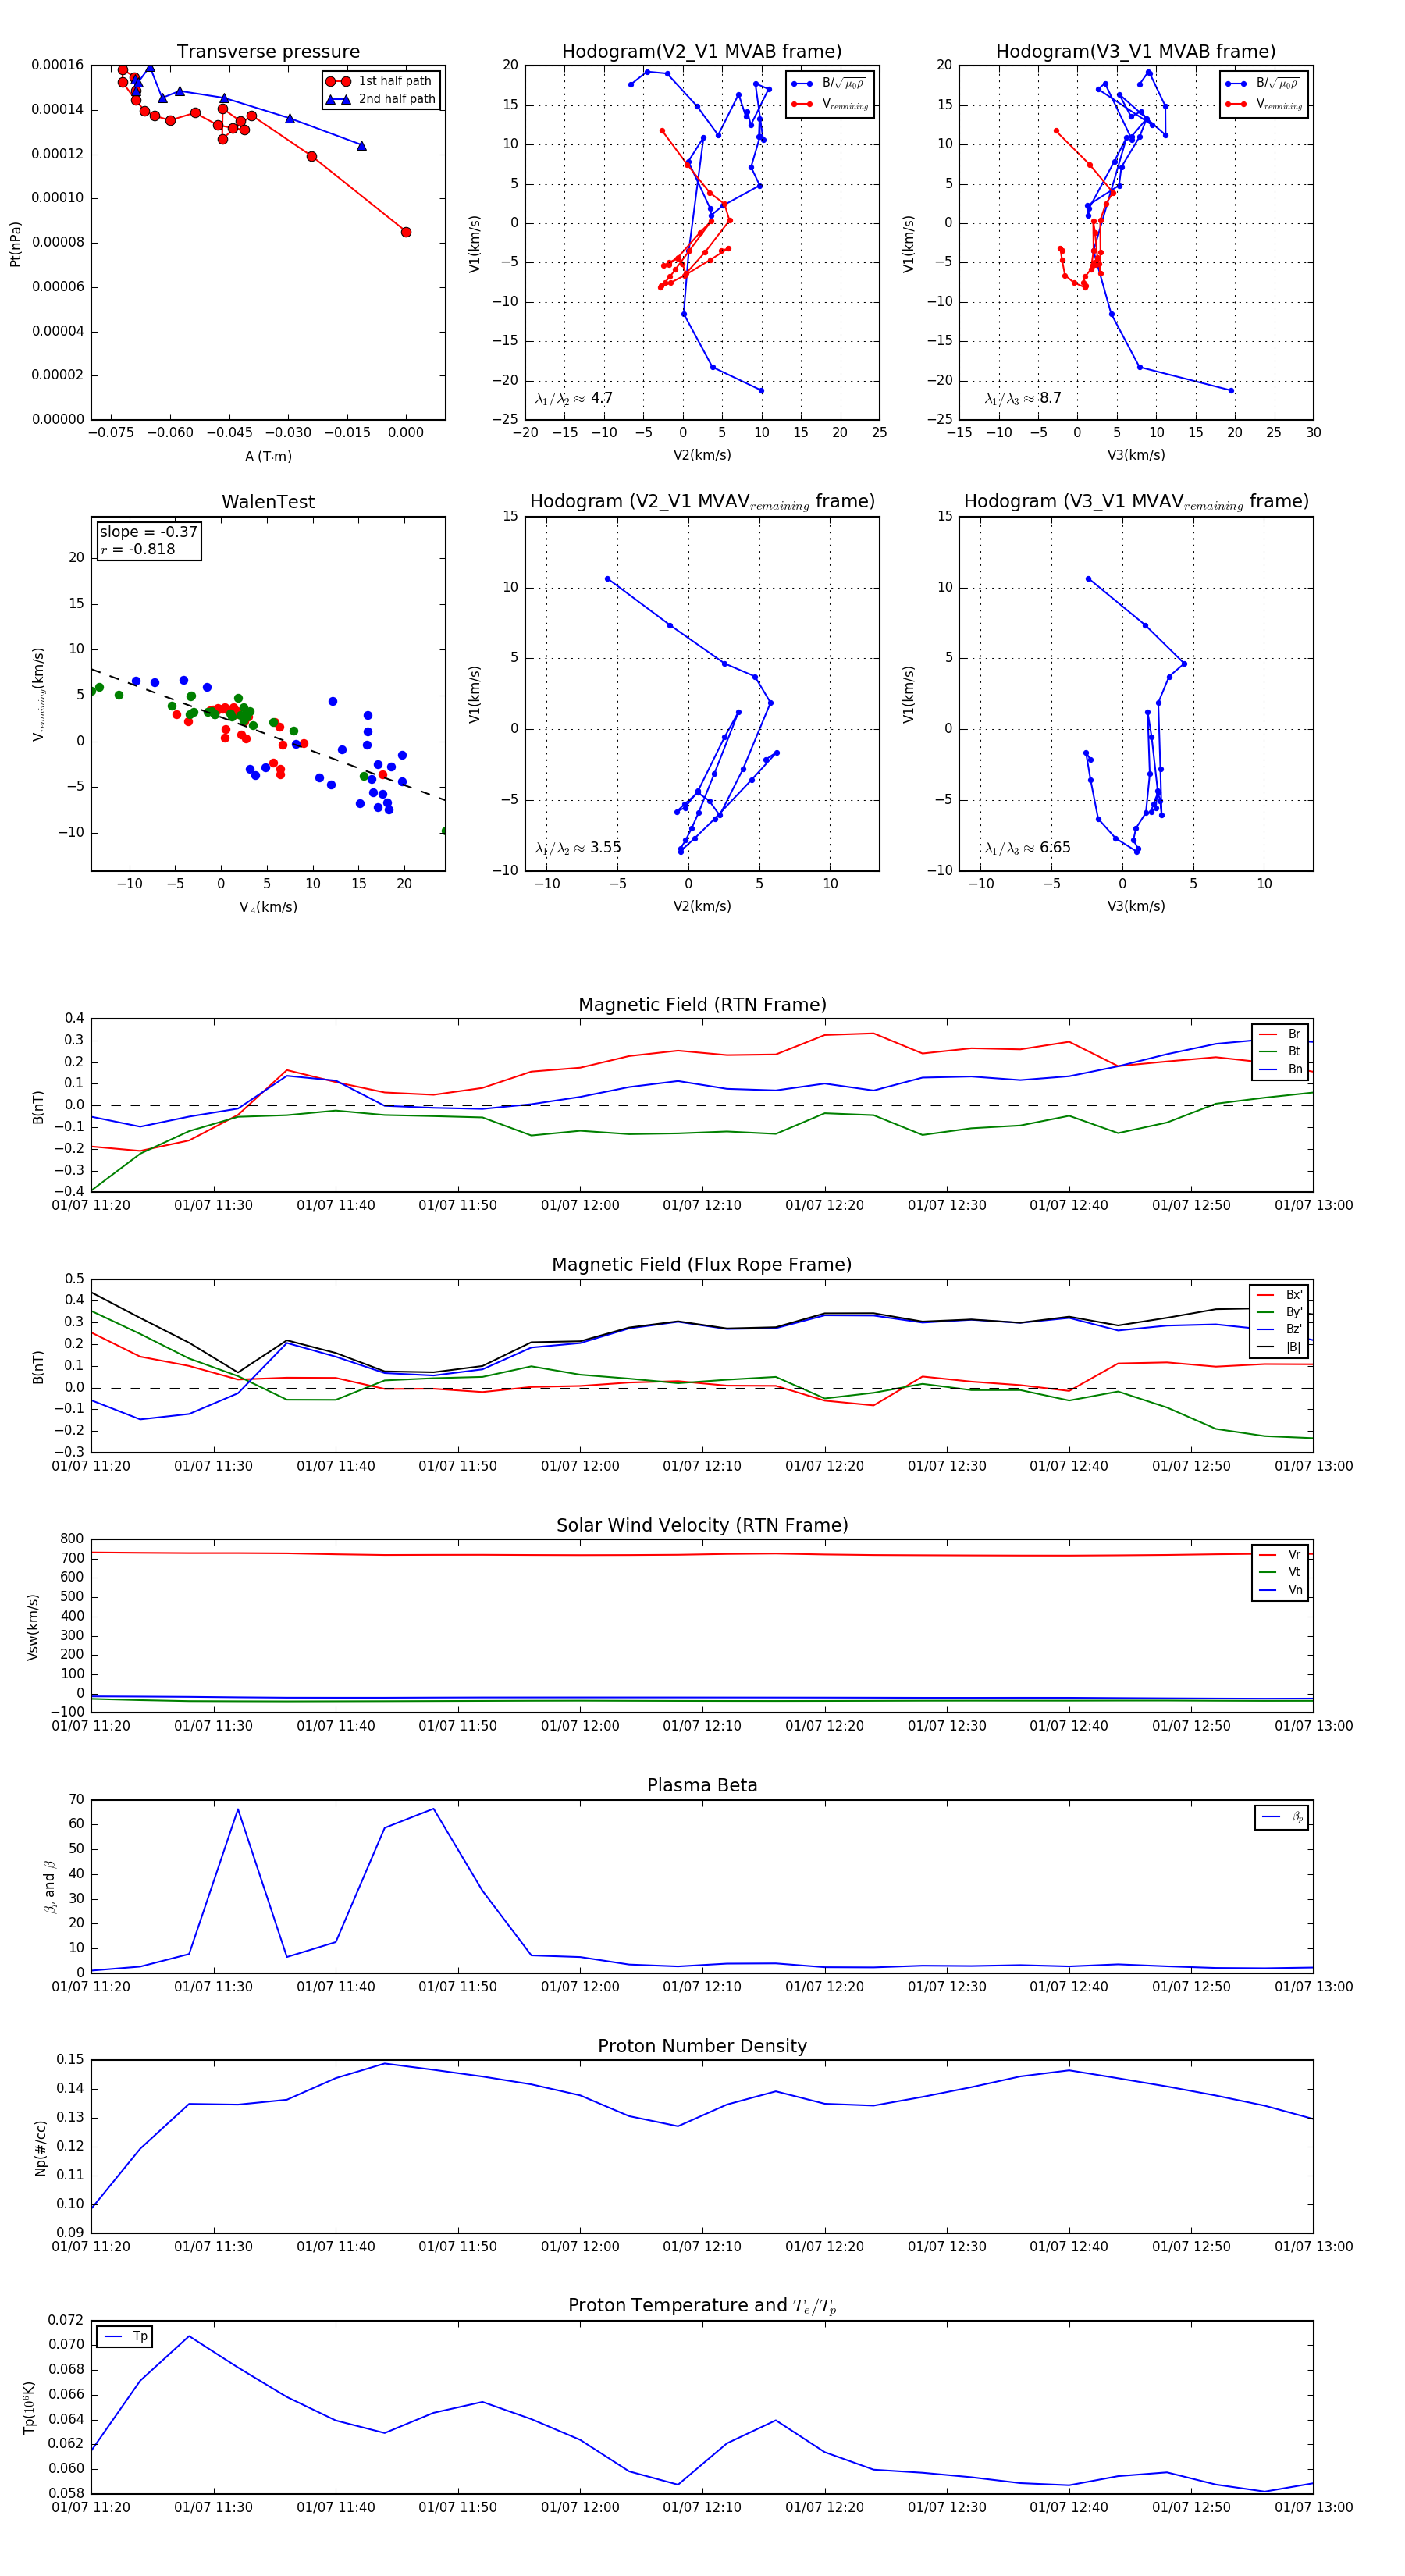Screen dimensions: 1405x2576
Task: Click the 'Proton Number Density' title
Action: pyautogui.click(x=702, y=2046)
